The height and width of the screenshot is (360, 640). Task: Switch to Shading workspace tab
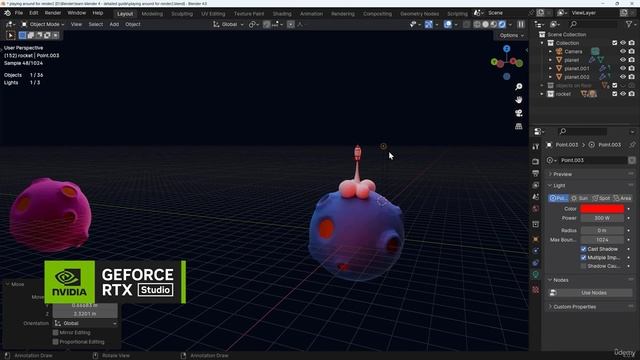(282, 14)
